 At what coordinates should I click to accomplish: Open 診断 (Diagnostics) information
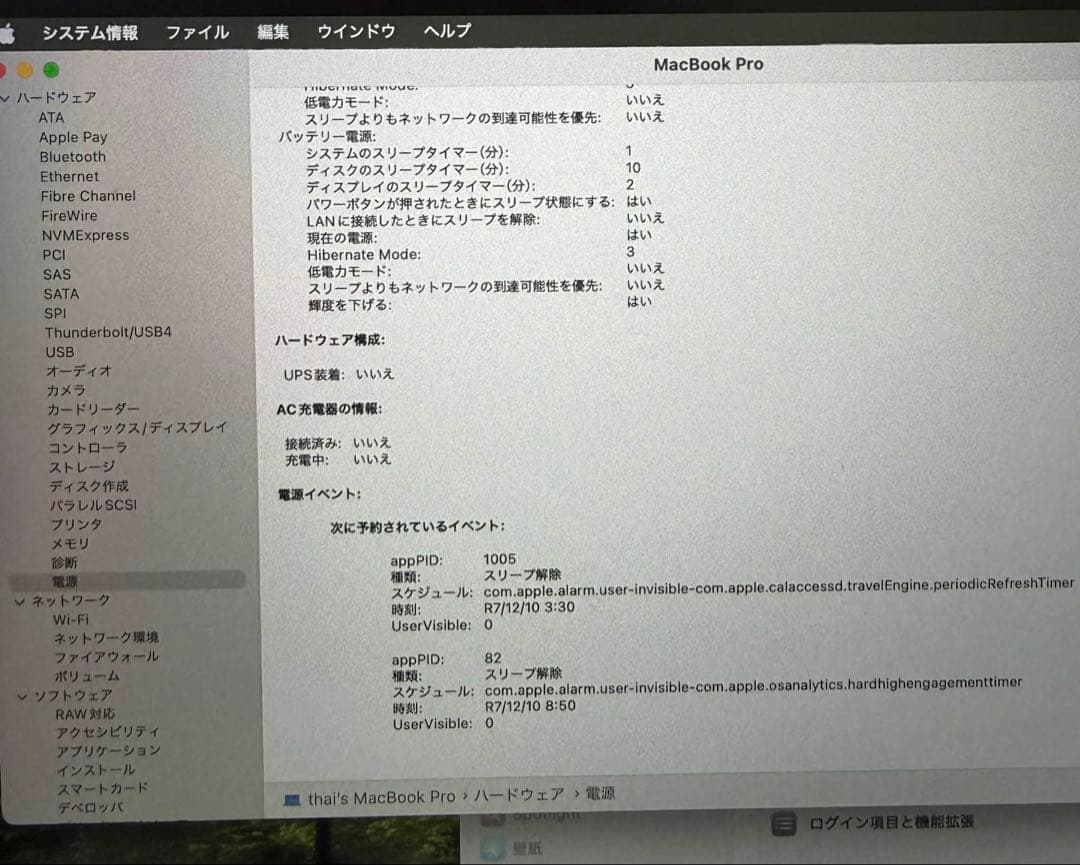[x=65, y=562]
